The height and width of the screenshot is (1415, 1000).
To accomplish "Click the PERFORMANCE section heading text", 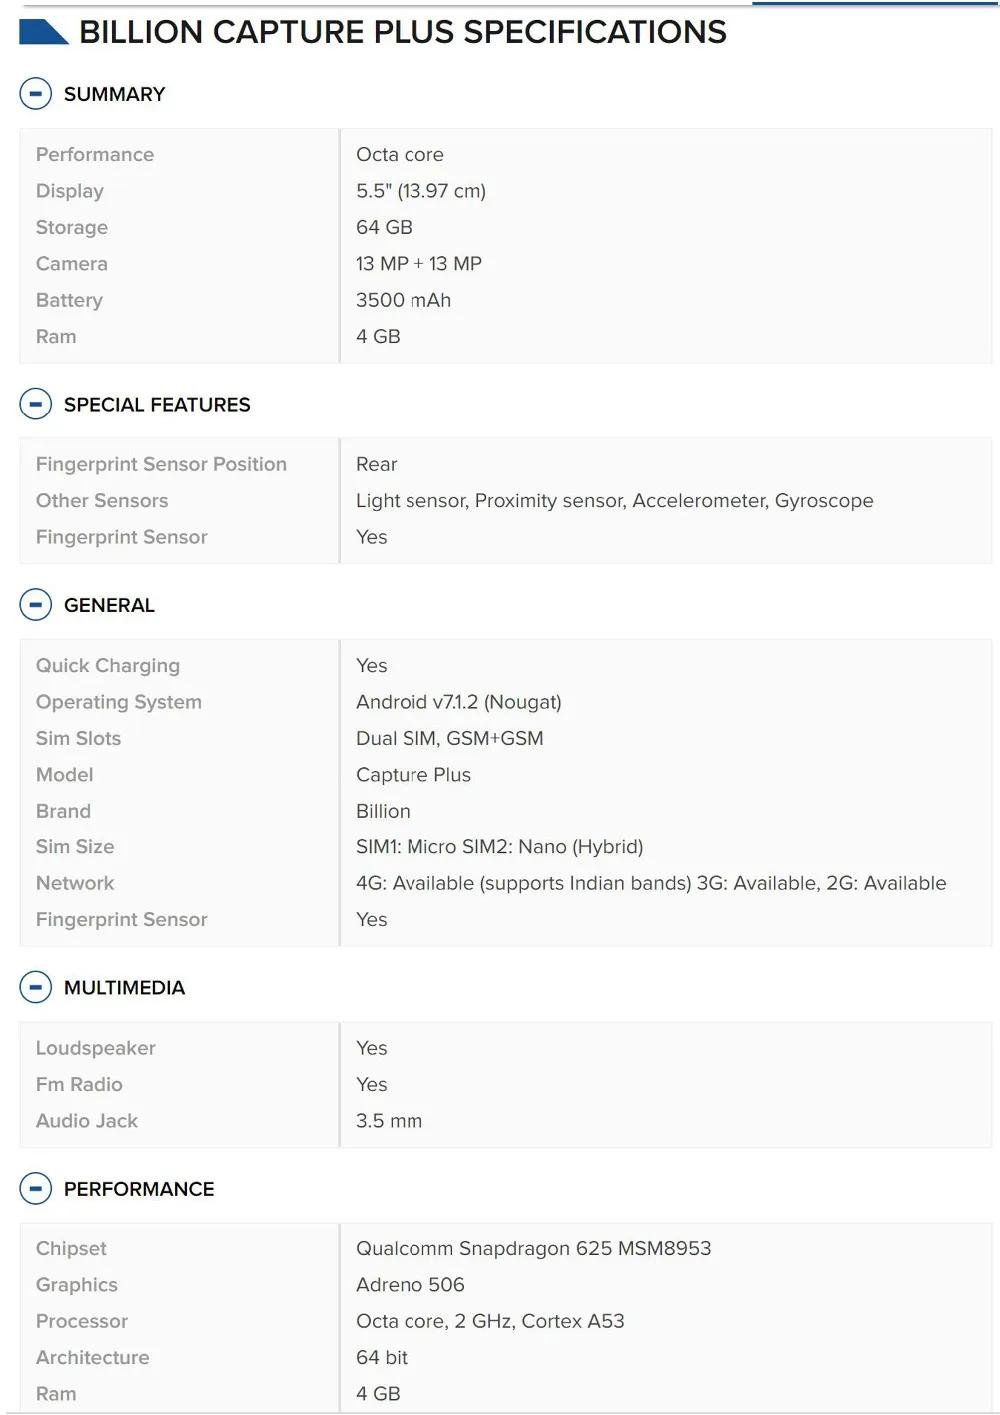I will [139, 1188].
